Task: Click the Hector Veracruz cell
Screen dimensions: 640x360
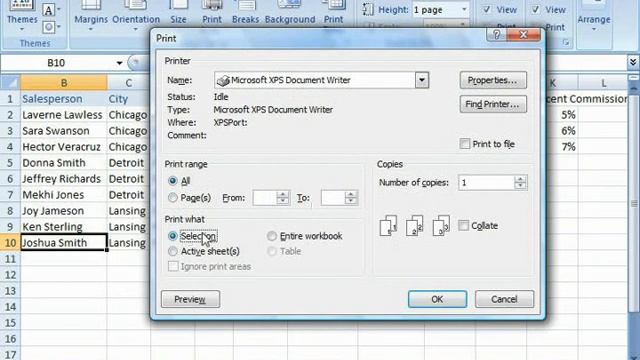Action: click(x=64, y=147)
